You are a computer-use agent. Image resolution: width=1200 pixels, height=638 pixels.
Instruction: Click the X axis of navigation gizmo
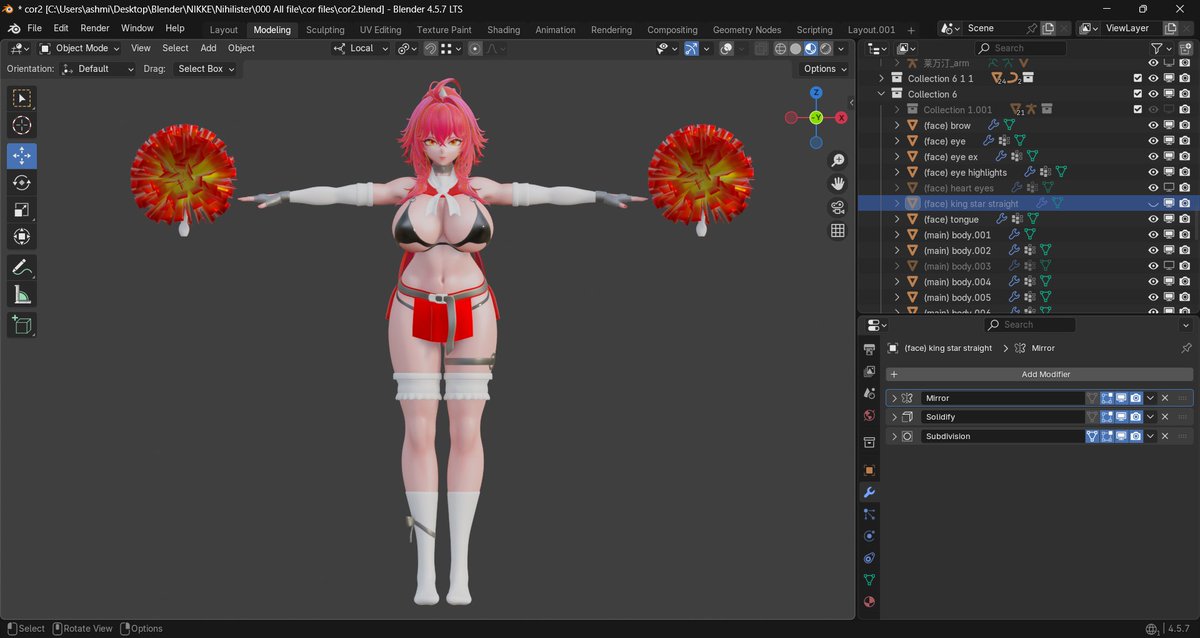coord(841,117)
